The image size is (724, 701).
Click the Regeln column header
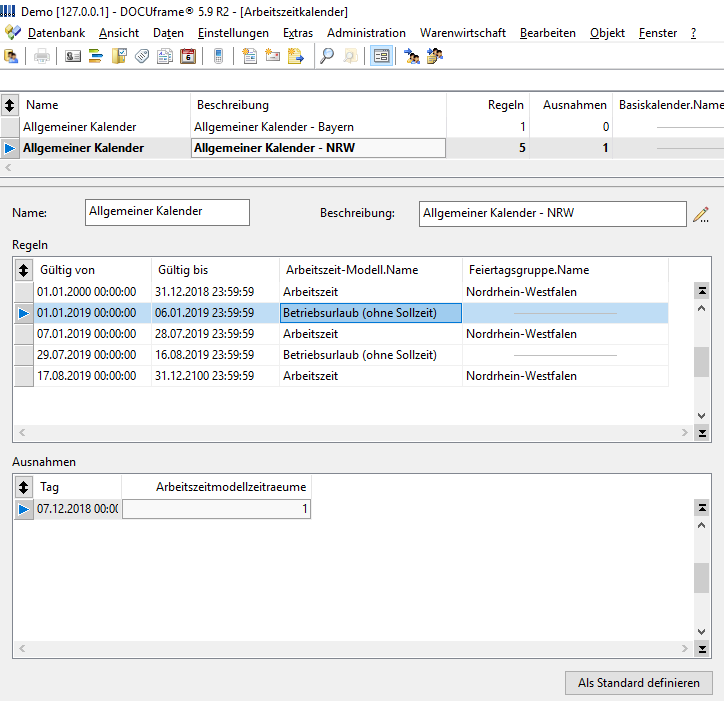tap(488, 105)
